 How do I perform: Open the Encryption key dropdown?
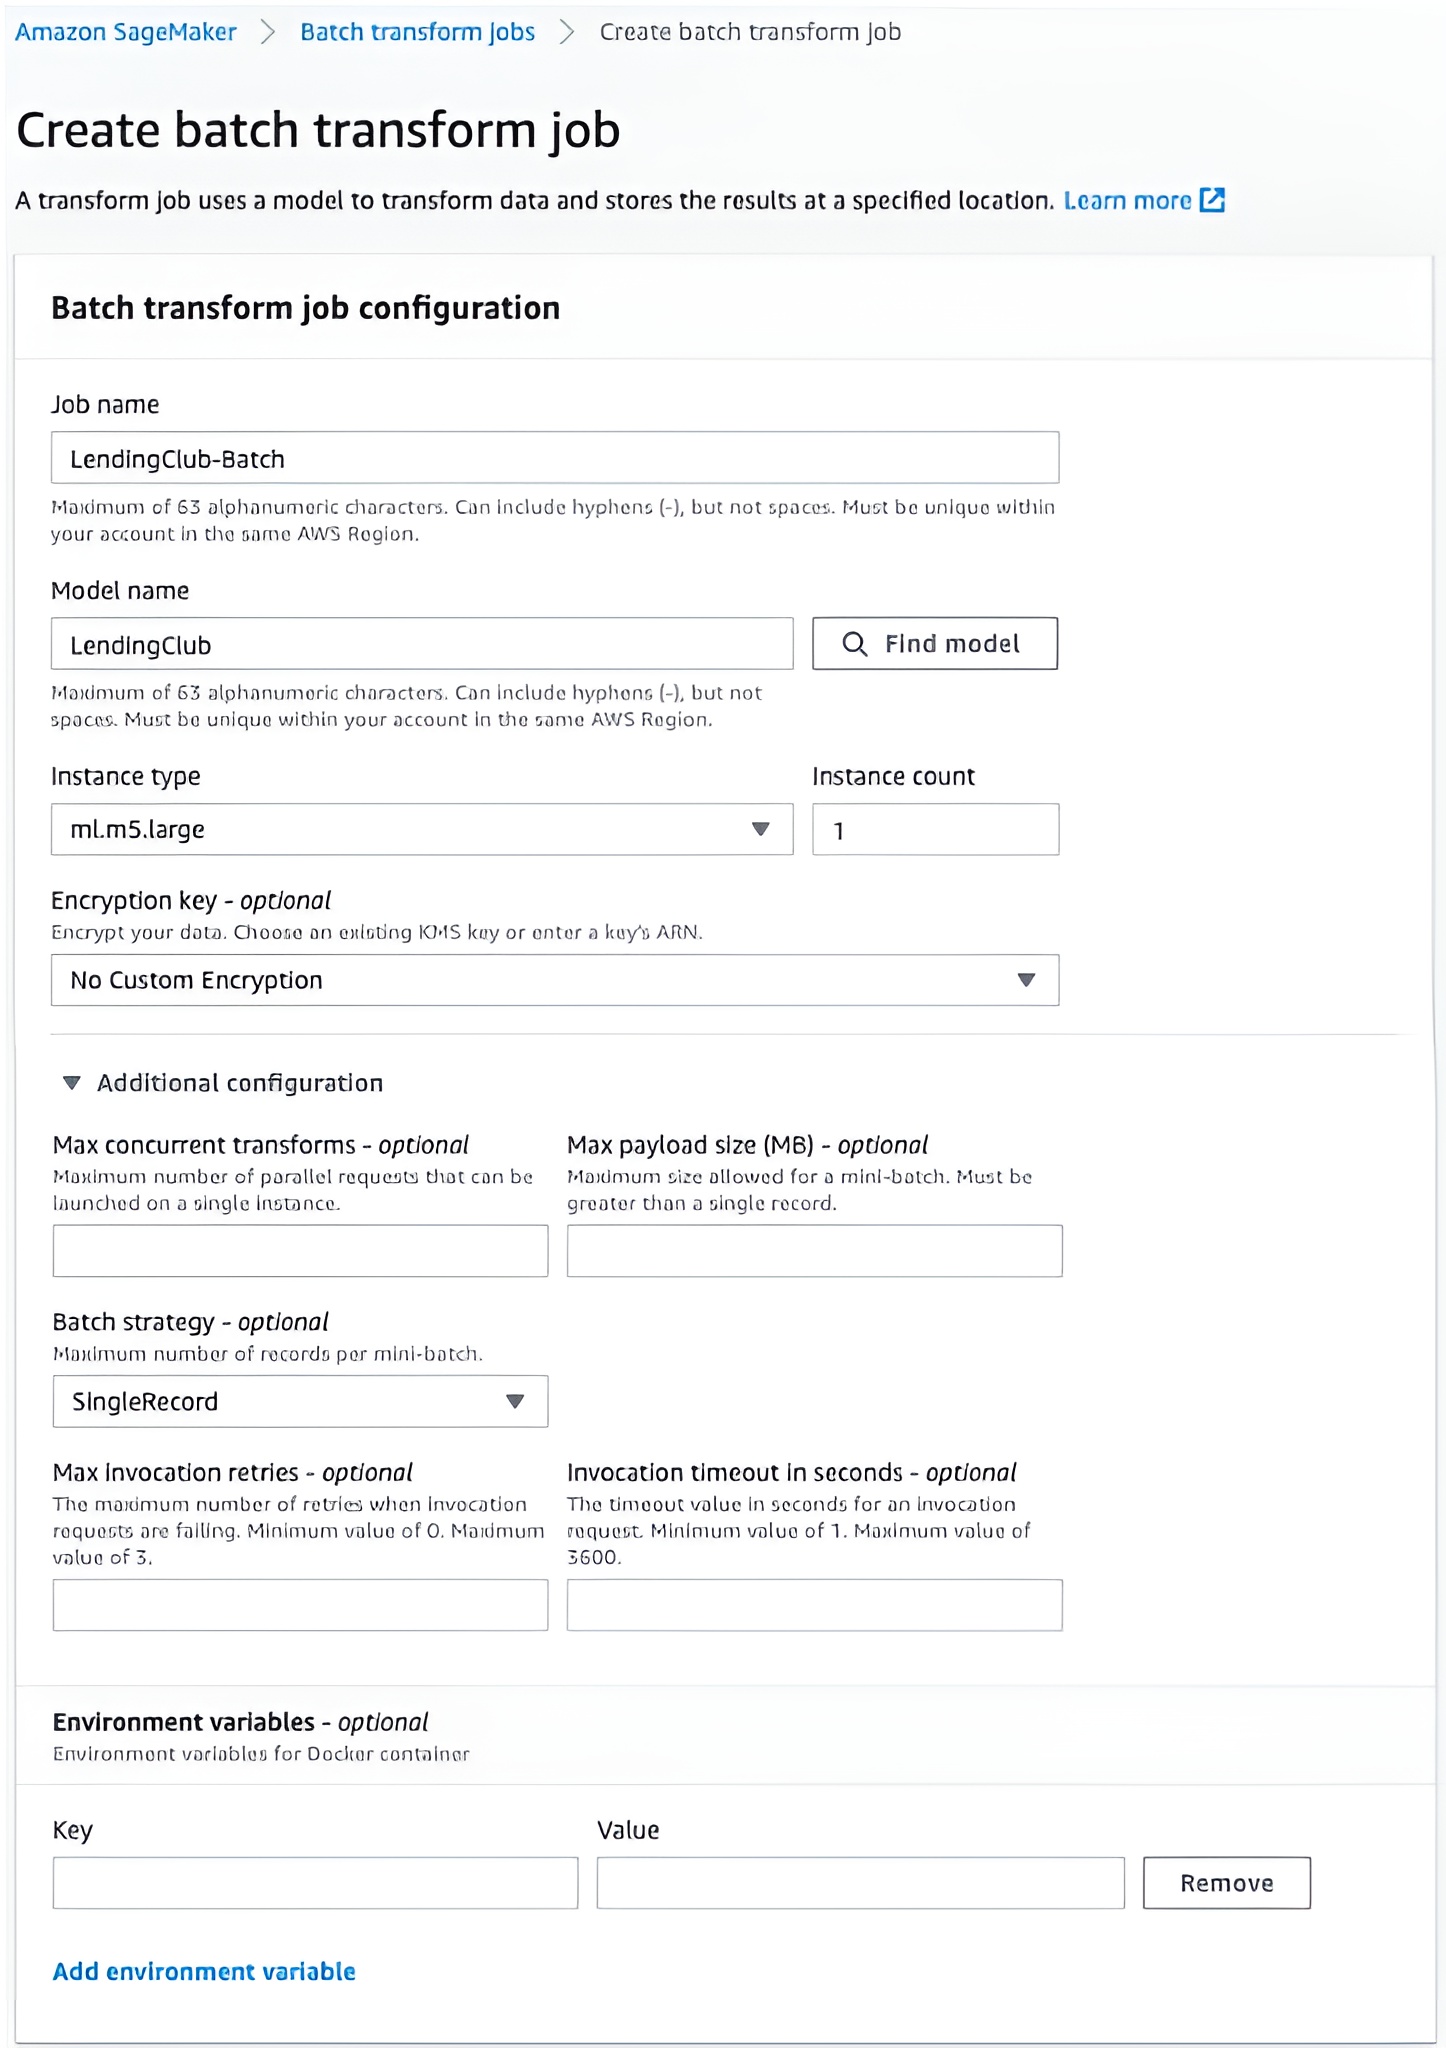[x=554, y=980]
